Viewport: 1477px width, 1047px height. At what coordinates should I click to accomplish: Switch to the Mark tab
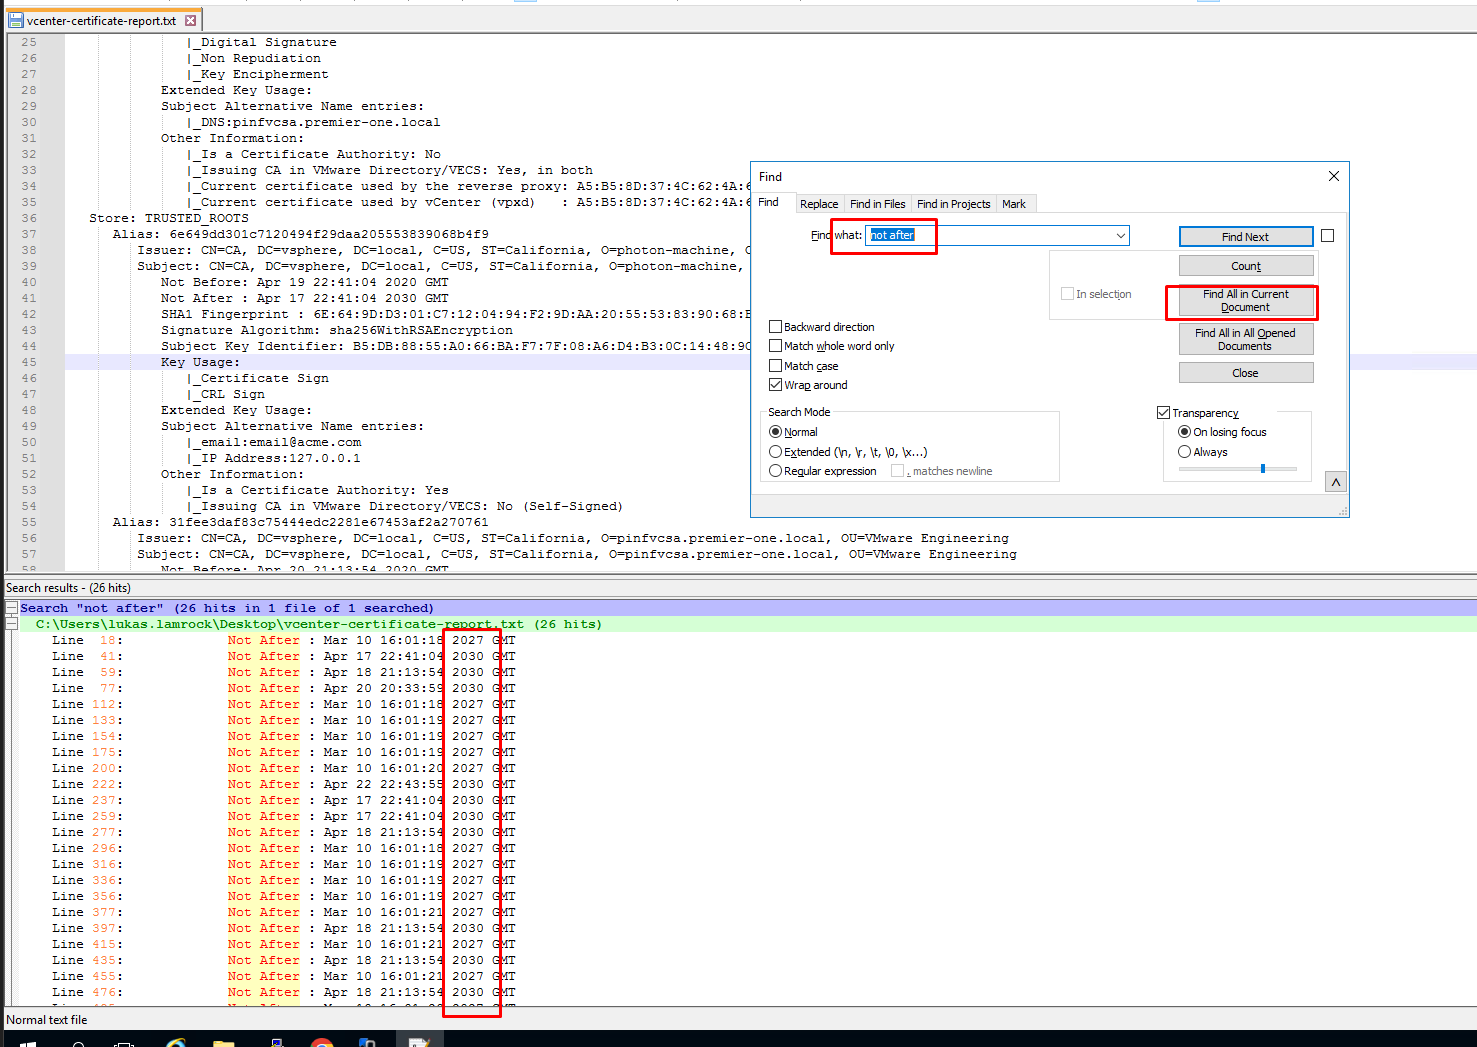point(1014,204)
